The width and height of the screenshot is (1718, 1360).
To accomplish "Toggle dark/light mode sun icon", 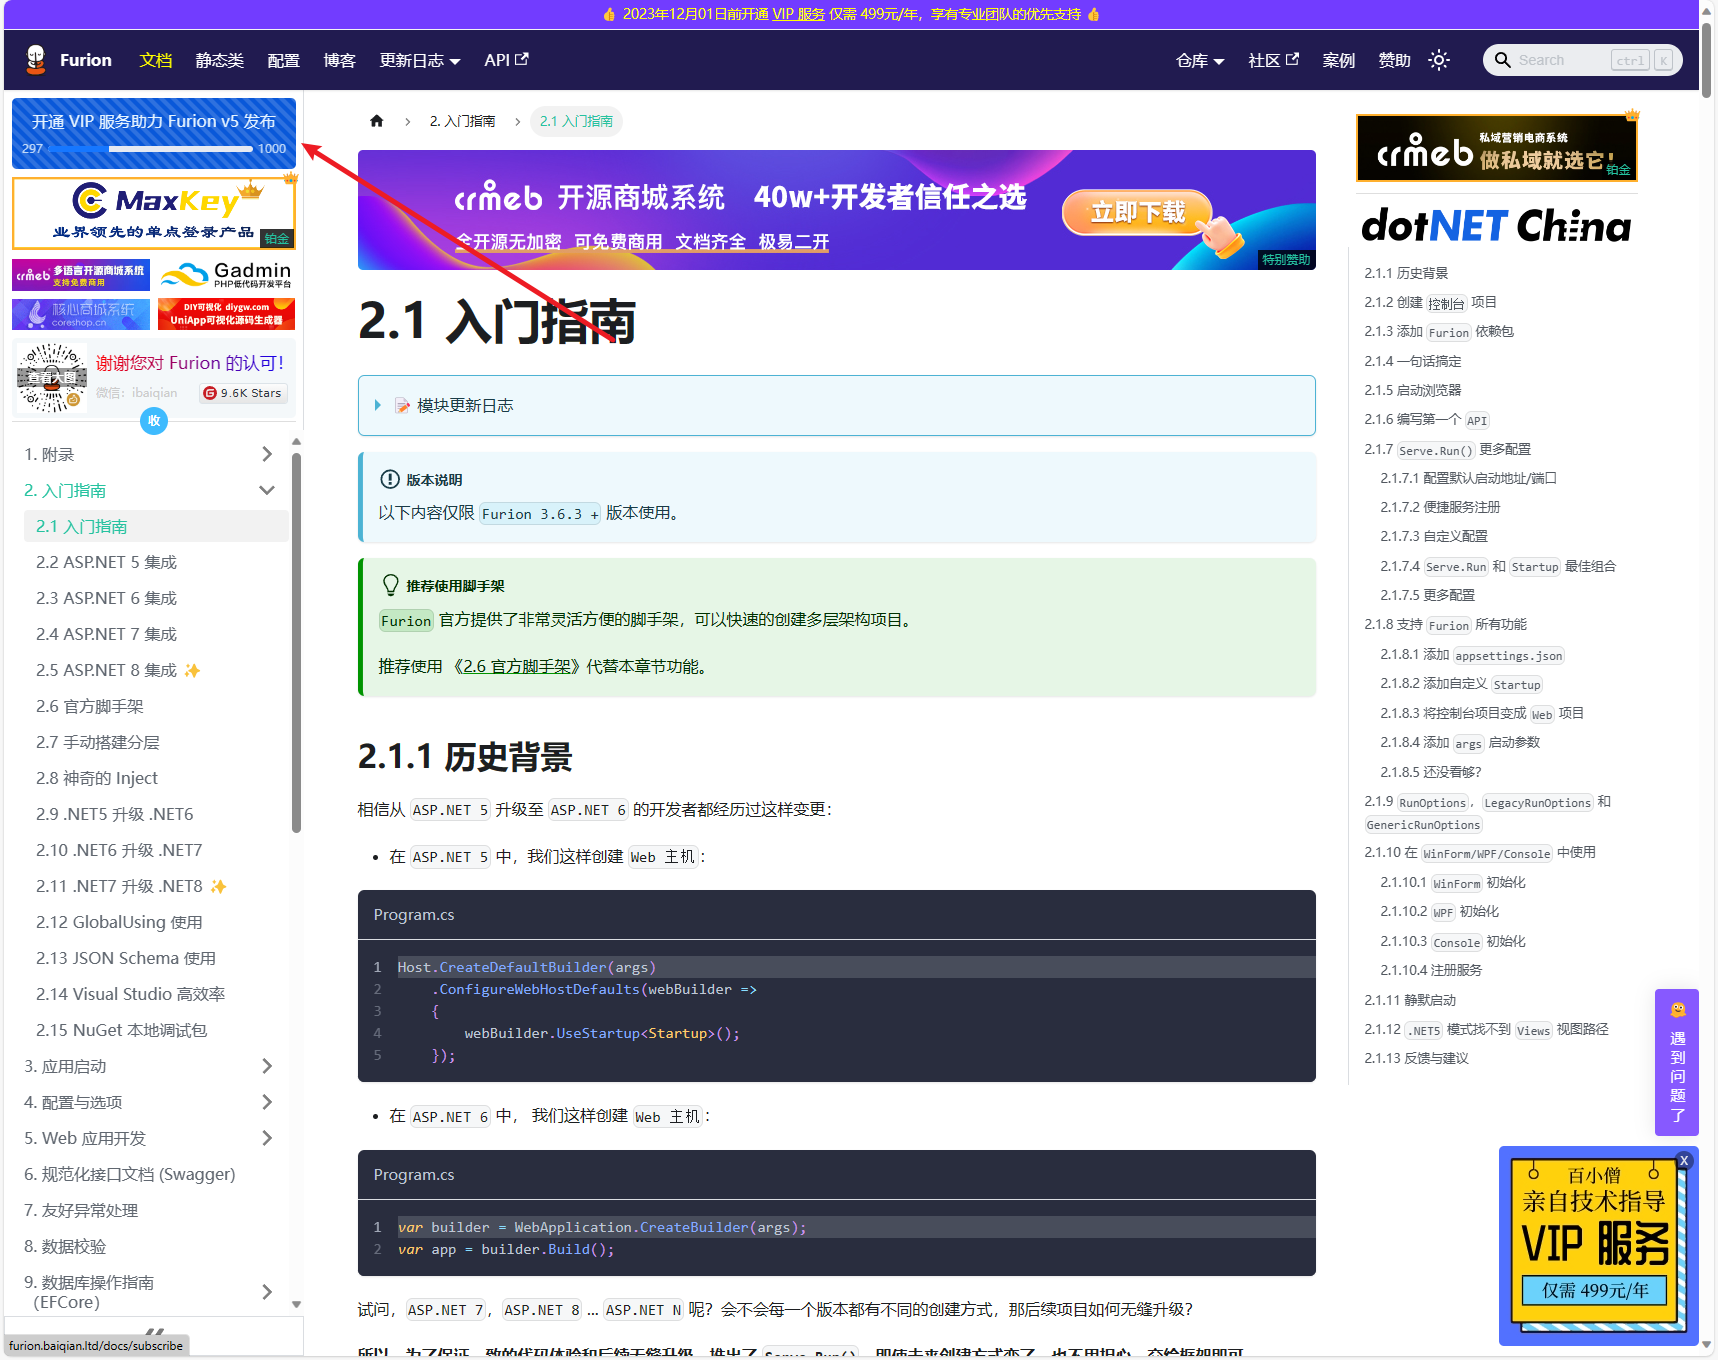I will (x=1439, y=60).
